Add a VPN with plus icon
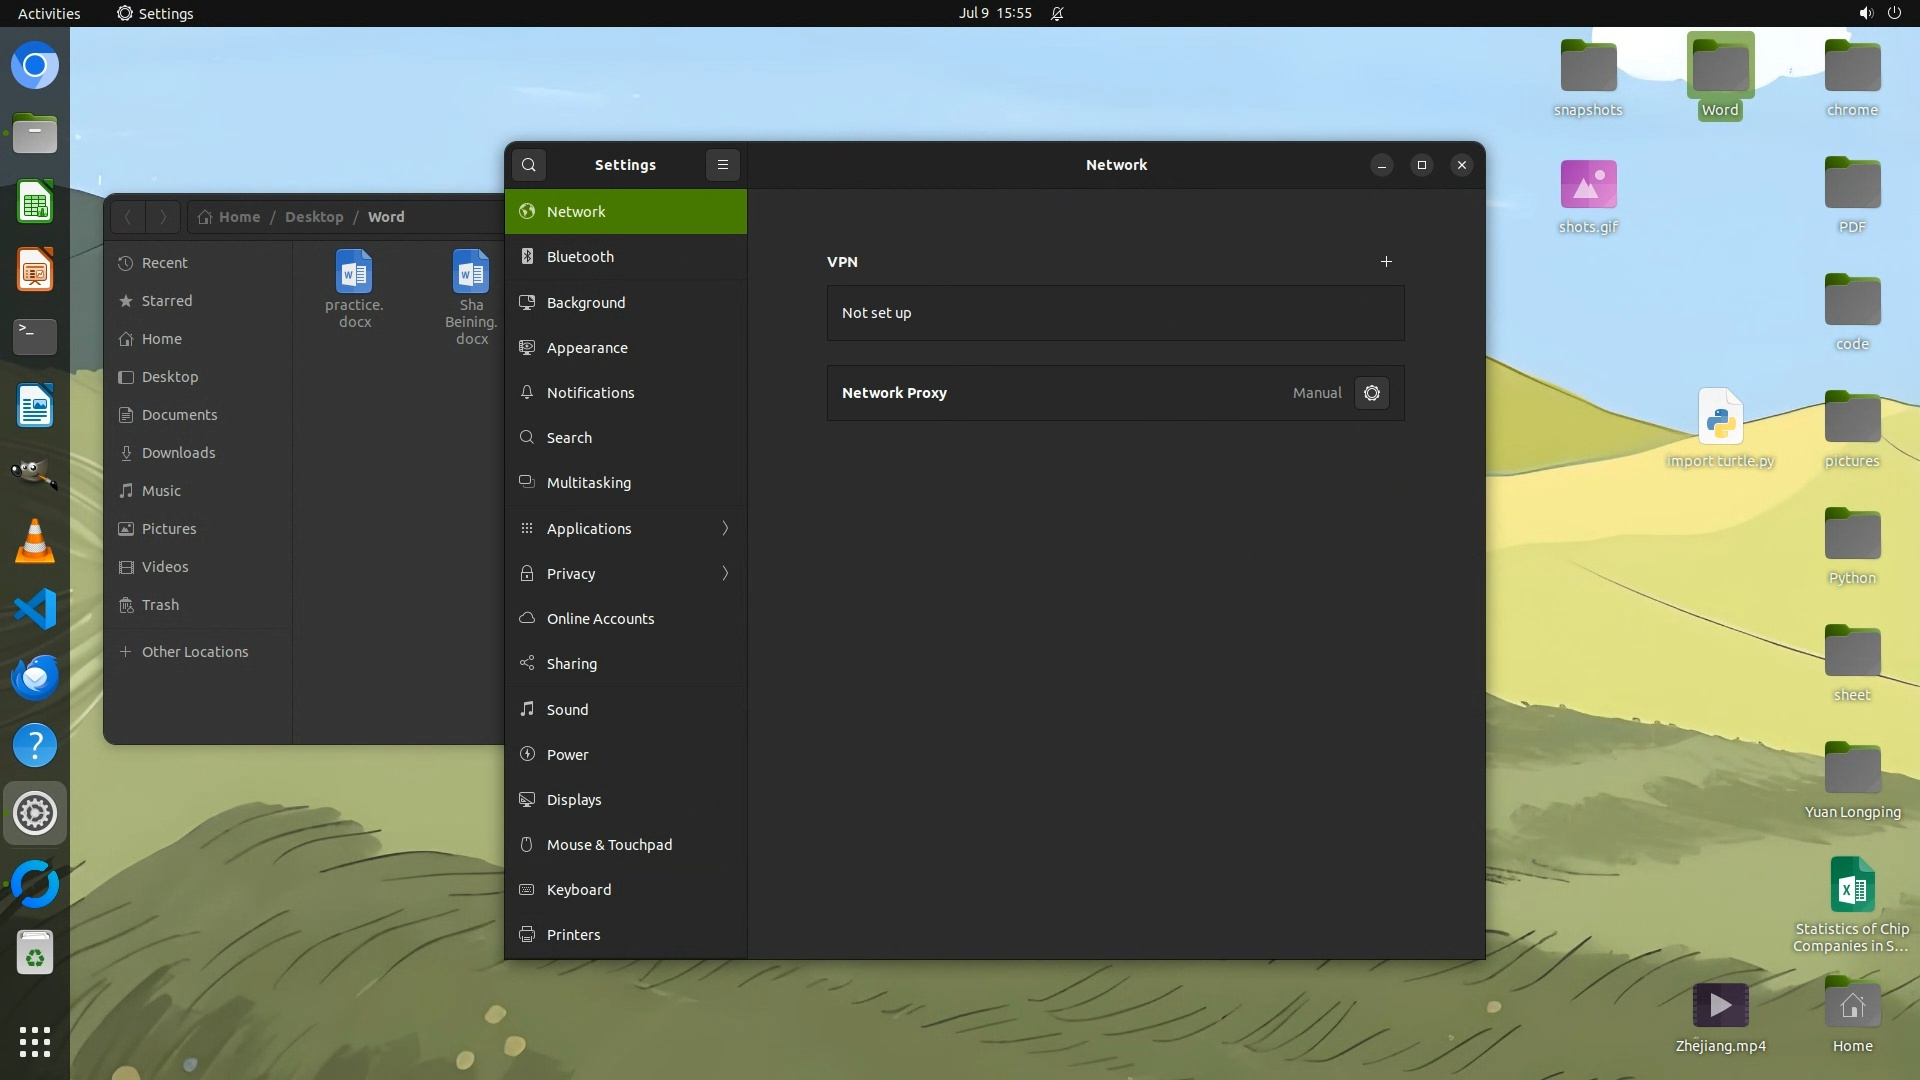 pos(1386,262)
